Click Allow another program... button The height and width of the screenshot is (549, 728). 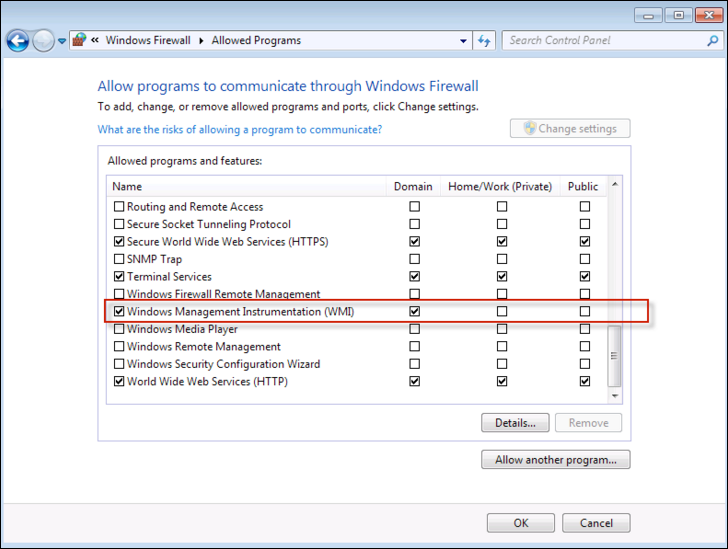pyautogui.click(x=555, y=460)
